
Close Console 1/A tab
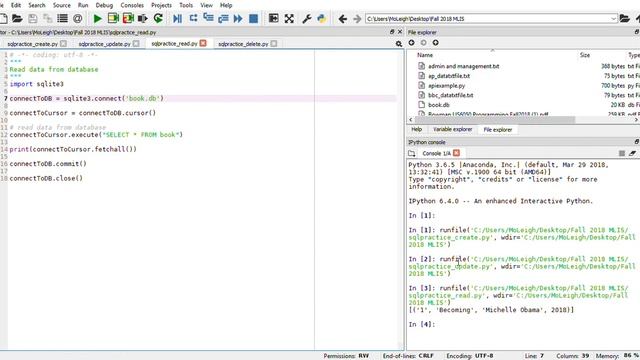click(456, 153)
